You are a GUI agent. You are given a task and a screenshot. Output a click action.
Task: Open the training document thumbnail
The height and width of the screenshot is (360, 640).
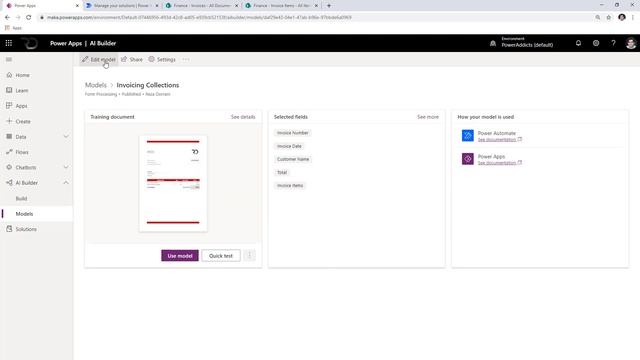[173, 183]
